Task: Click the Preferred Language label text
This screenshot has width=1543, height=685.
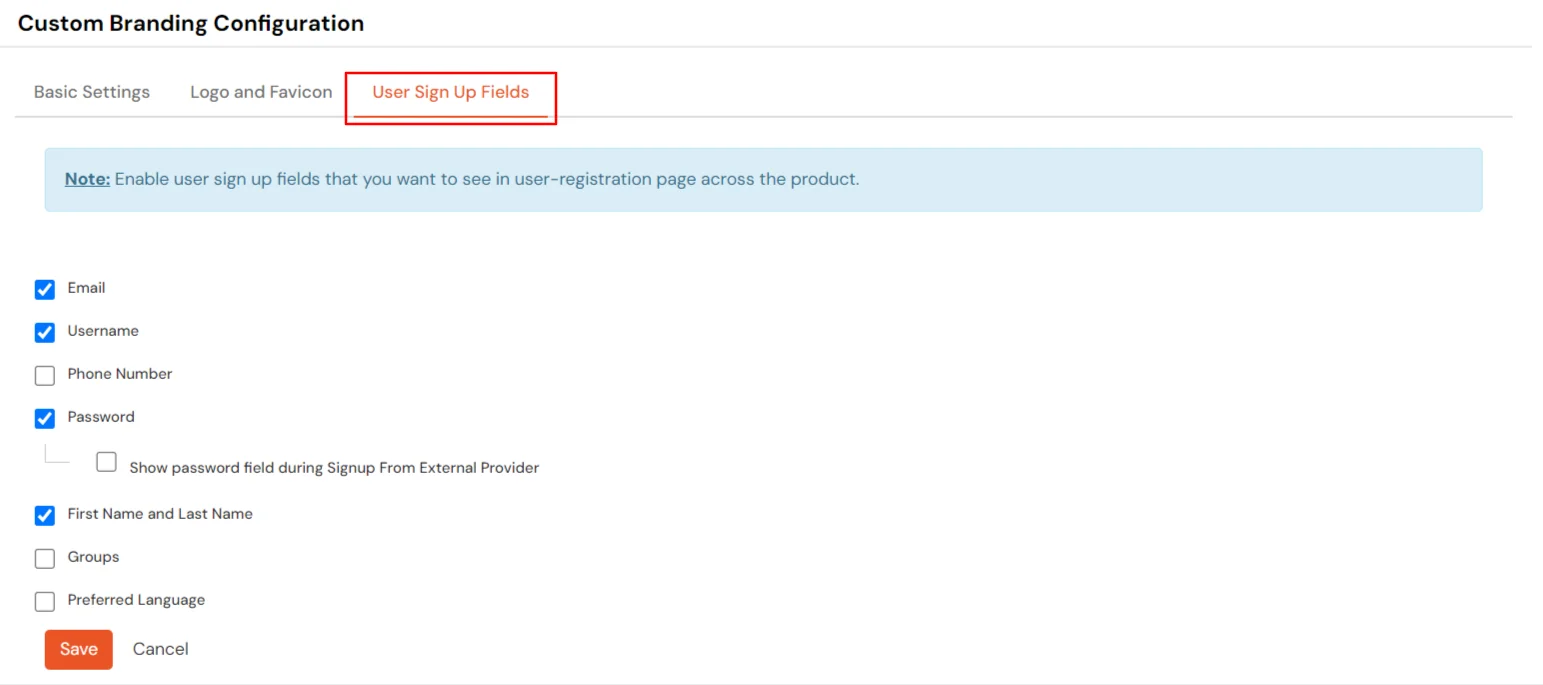Action: pos(135,600)
